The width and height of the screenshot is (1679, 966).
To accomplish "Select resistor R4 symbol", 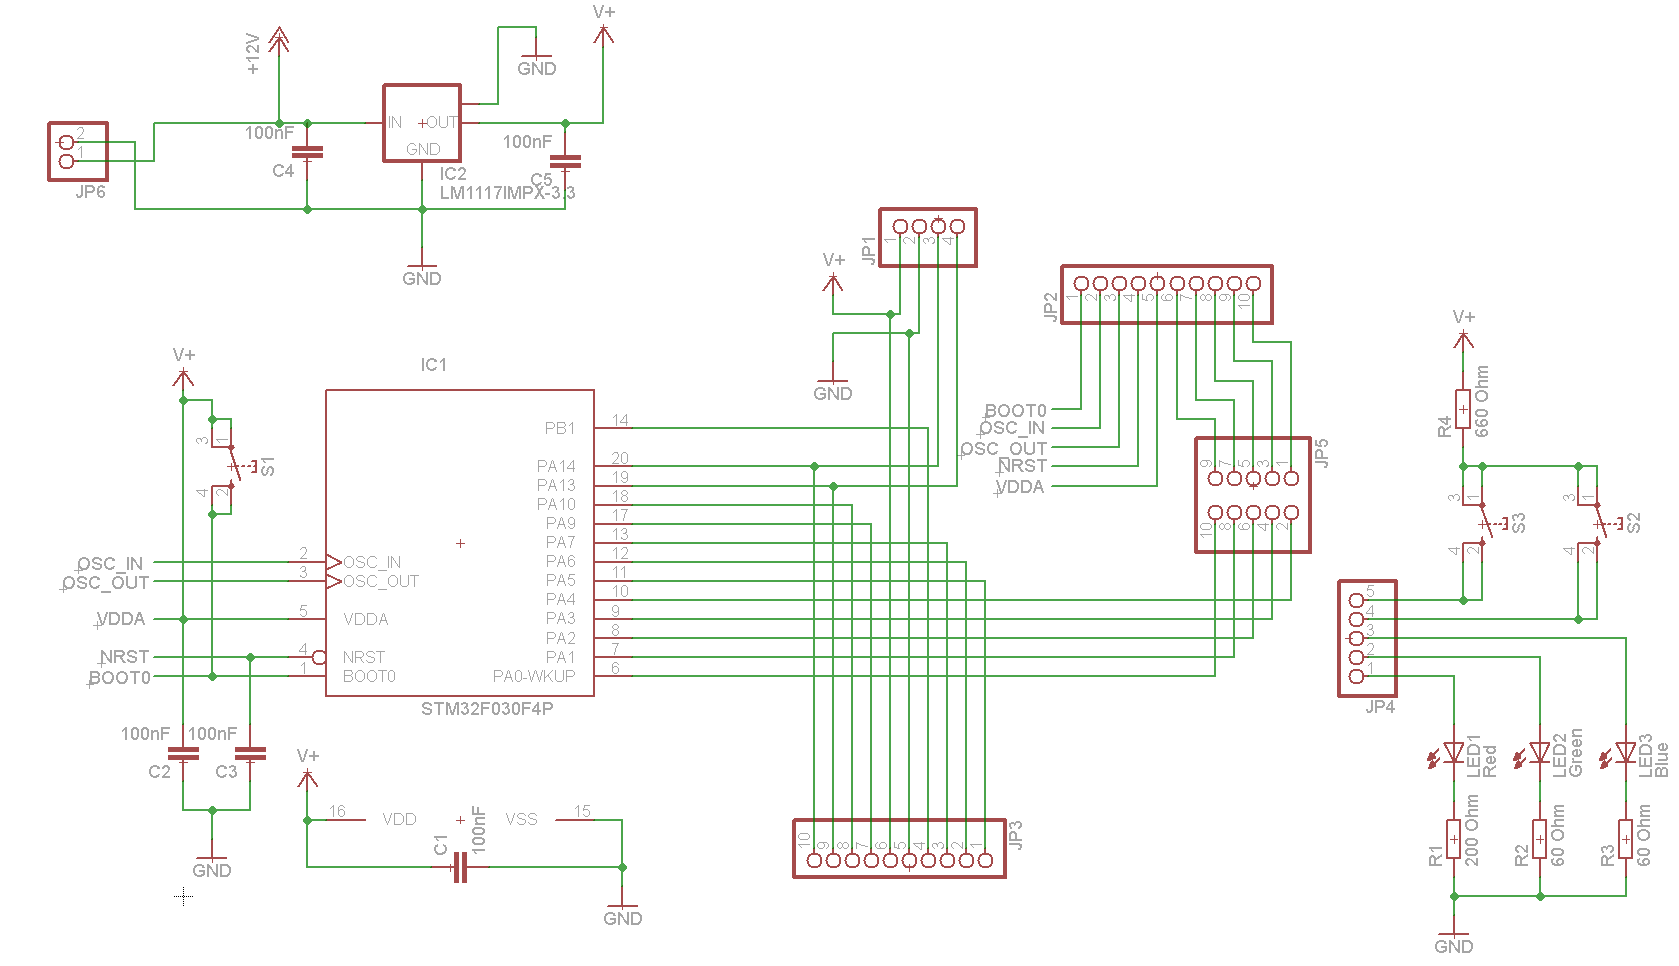I will pyautogui.click(x=1463, y=408).
